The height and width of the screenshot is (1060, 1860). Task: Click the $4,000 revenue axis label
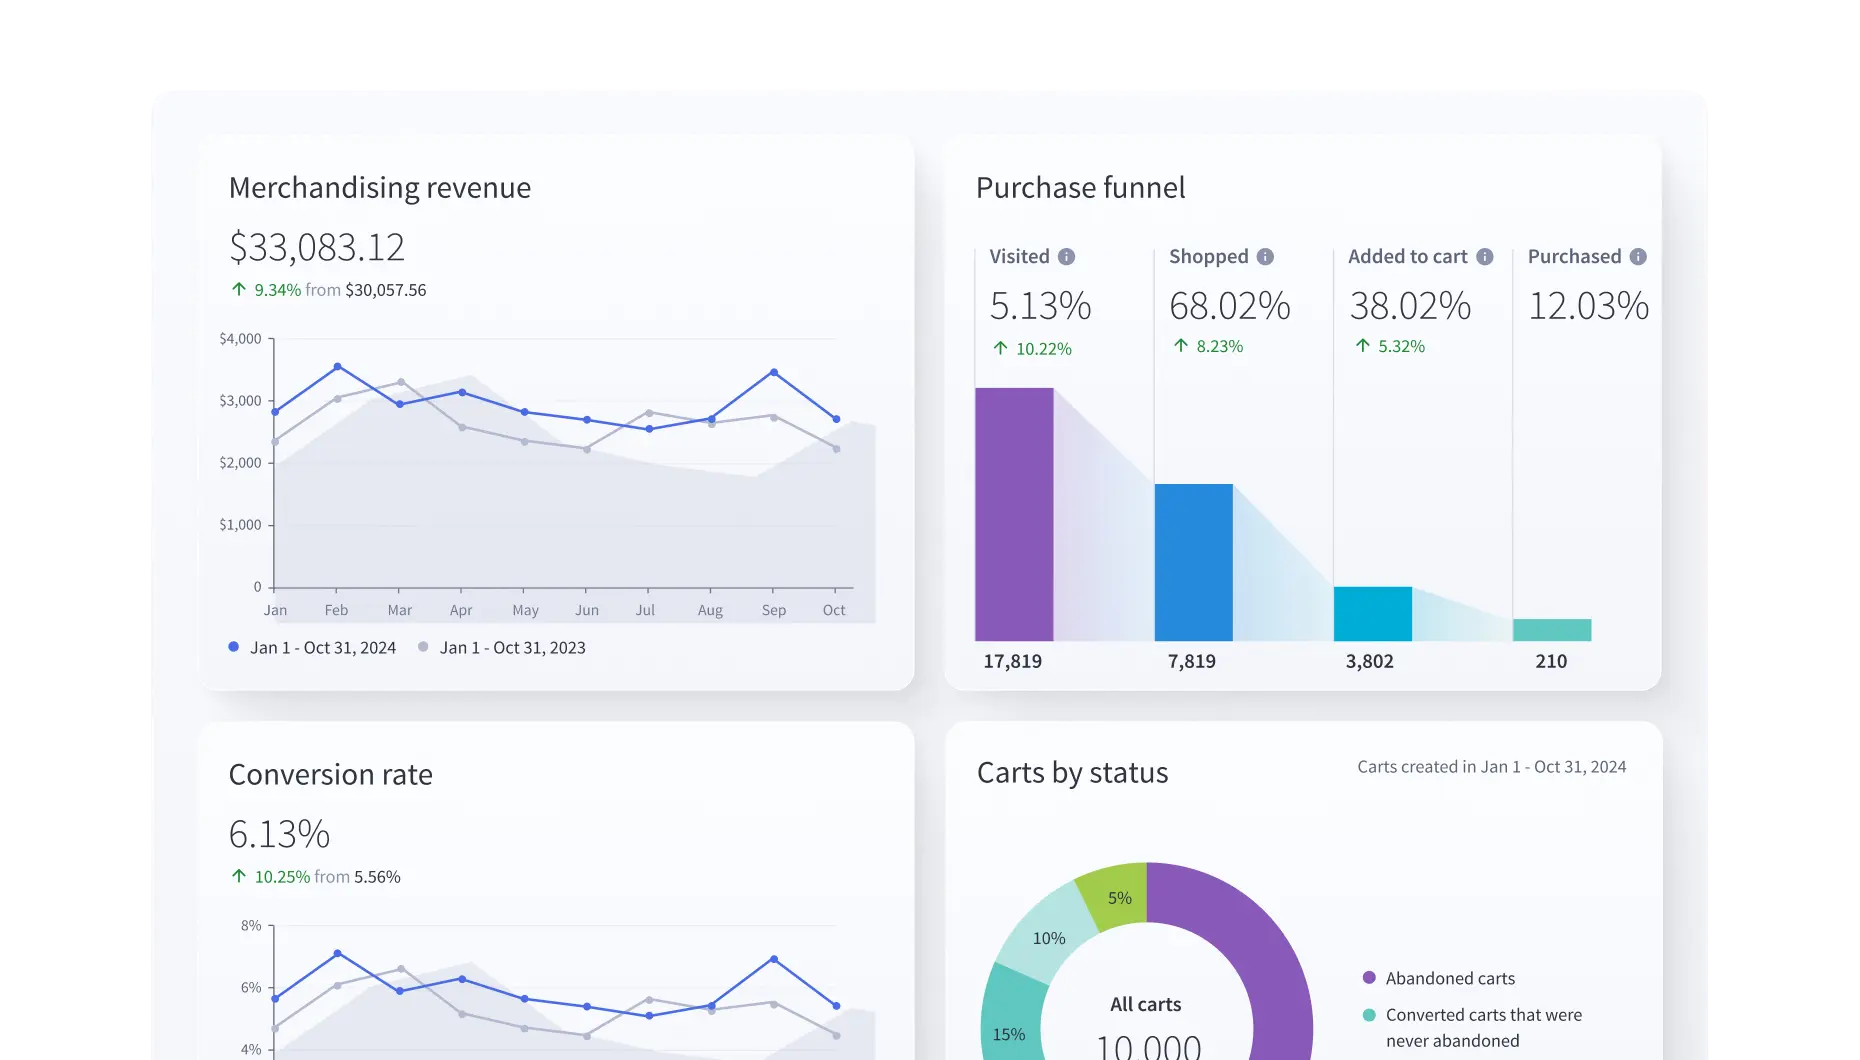click(240, 339)
